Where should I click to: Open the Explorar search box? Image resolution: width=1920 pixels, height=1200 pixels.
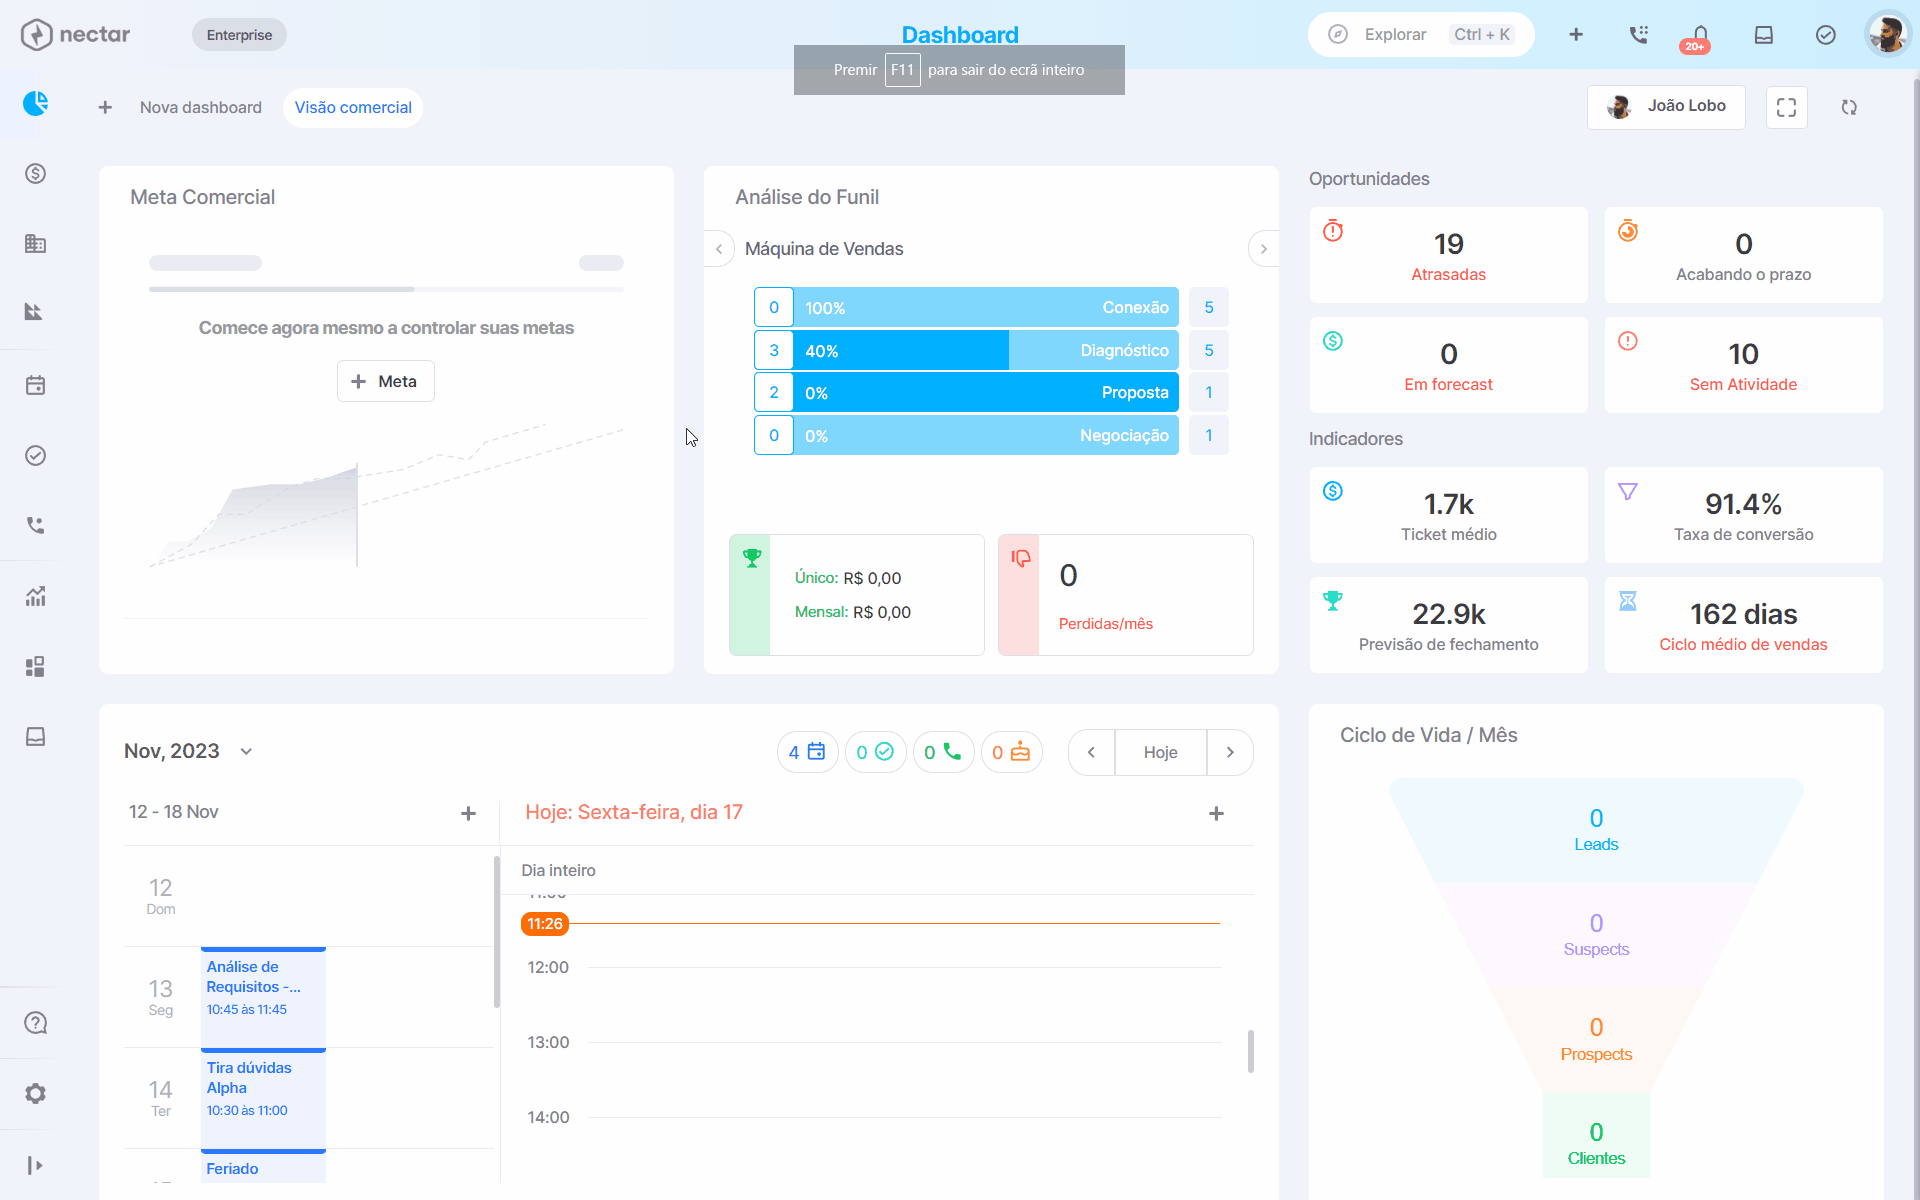click(x=1421, y=35)
